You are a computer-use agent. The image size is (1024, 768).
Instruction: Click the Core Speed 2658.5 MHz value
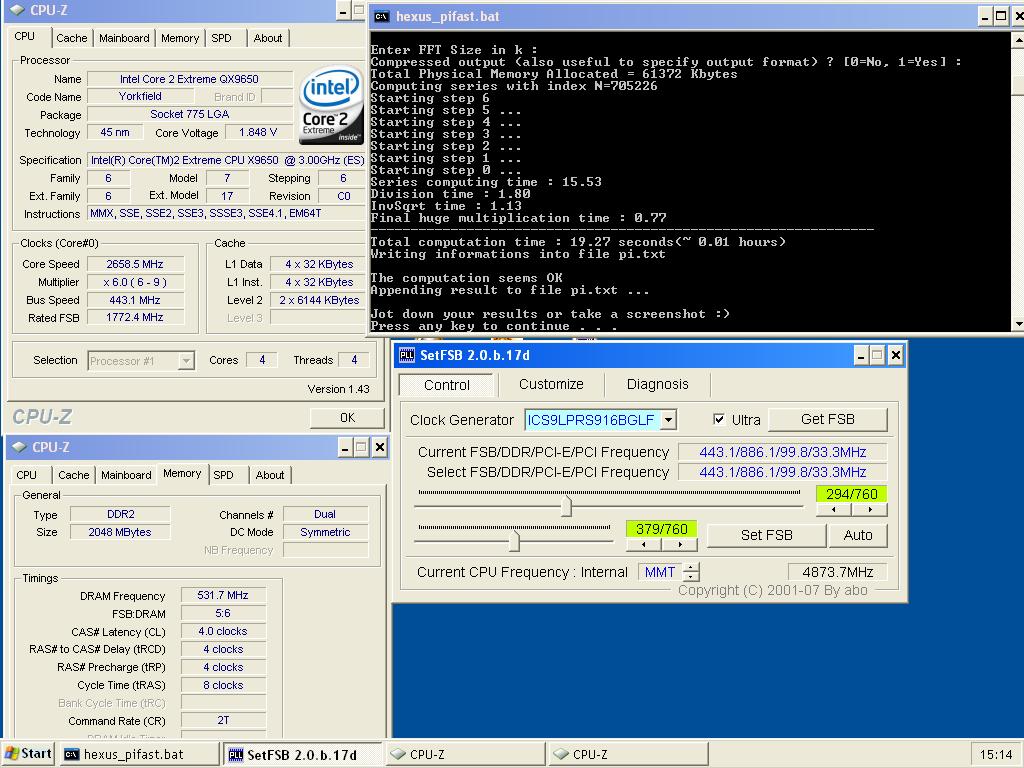click(x=135, y=264)
